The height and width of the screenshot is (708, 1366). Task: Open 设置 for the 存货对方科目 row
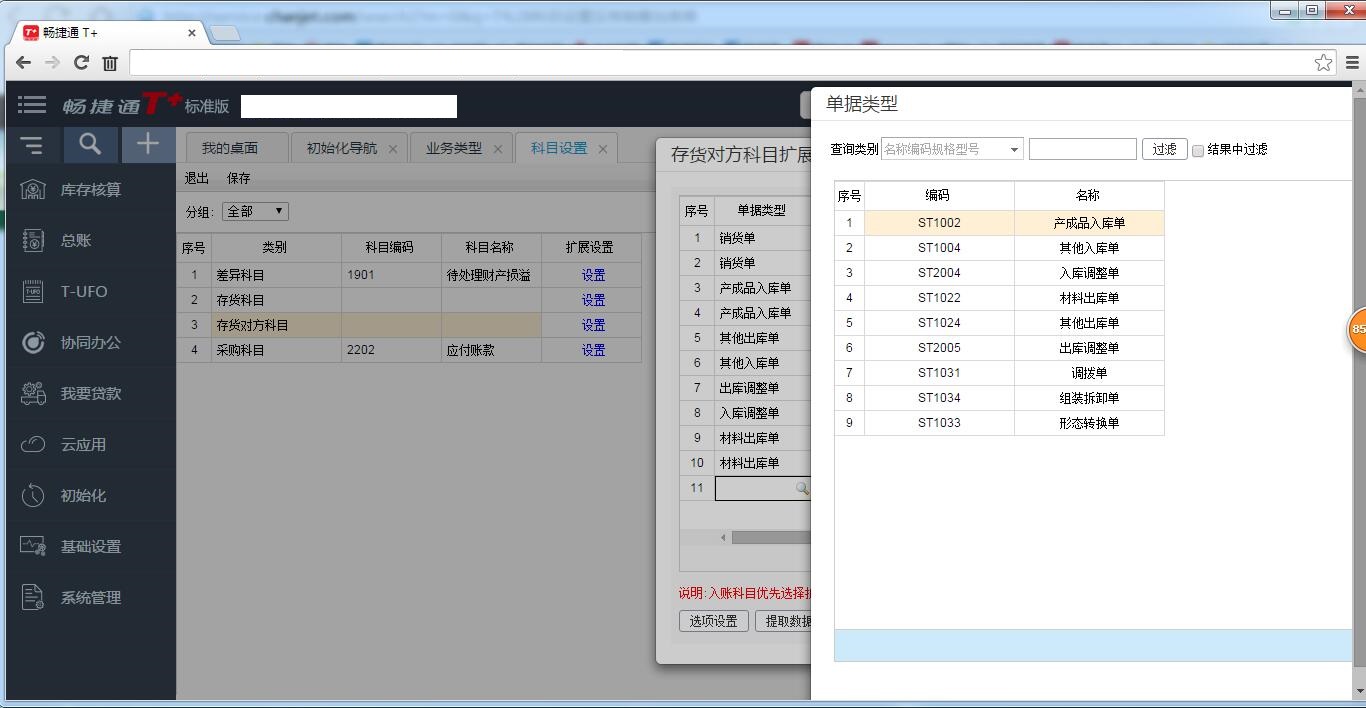point(593,324)
